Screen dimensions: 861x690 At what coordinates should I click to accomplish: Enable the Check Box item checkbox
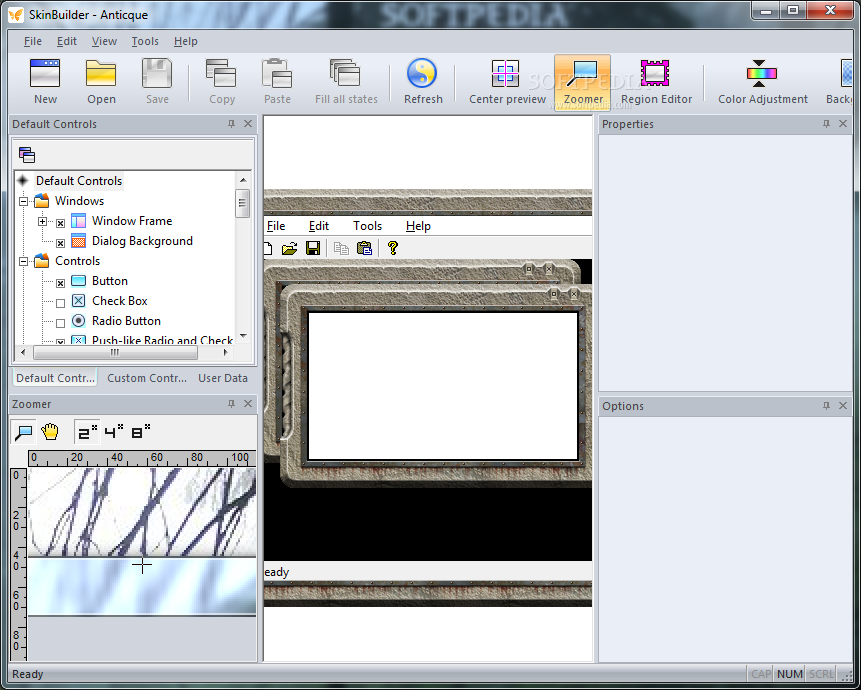pos(60,303)
